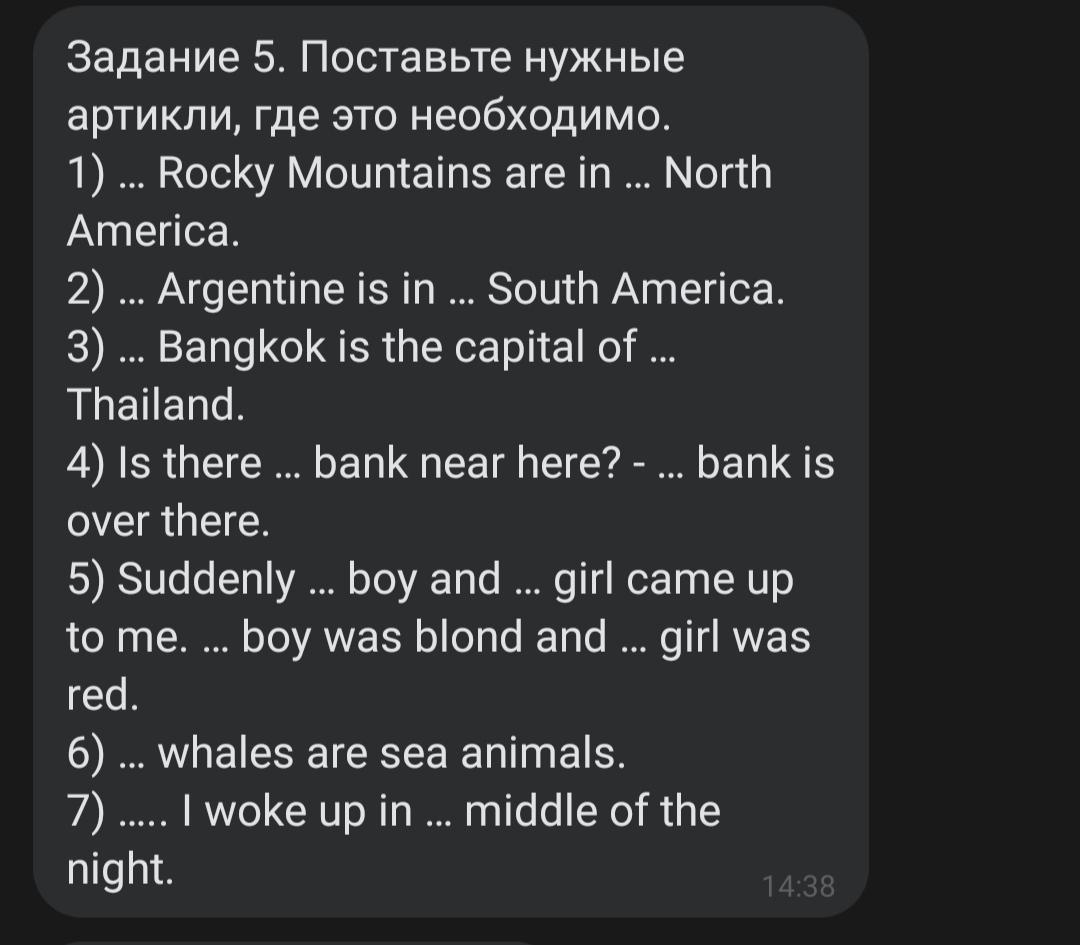The width and height of the screenshot is (1080, 945).
Task: Click the word 'red.' in sentence 5
Action: coord(102,696)
